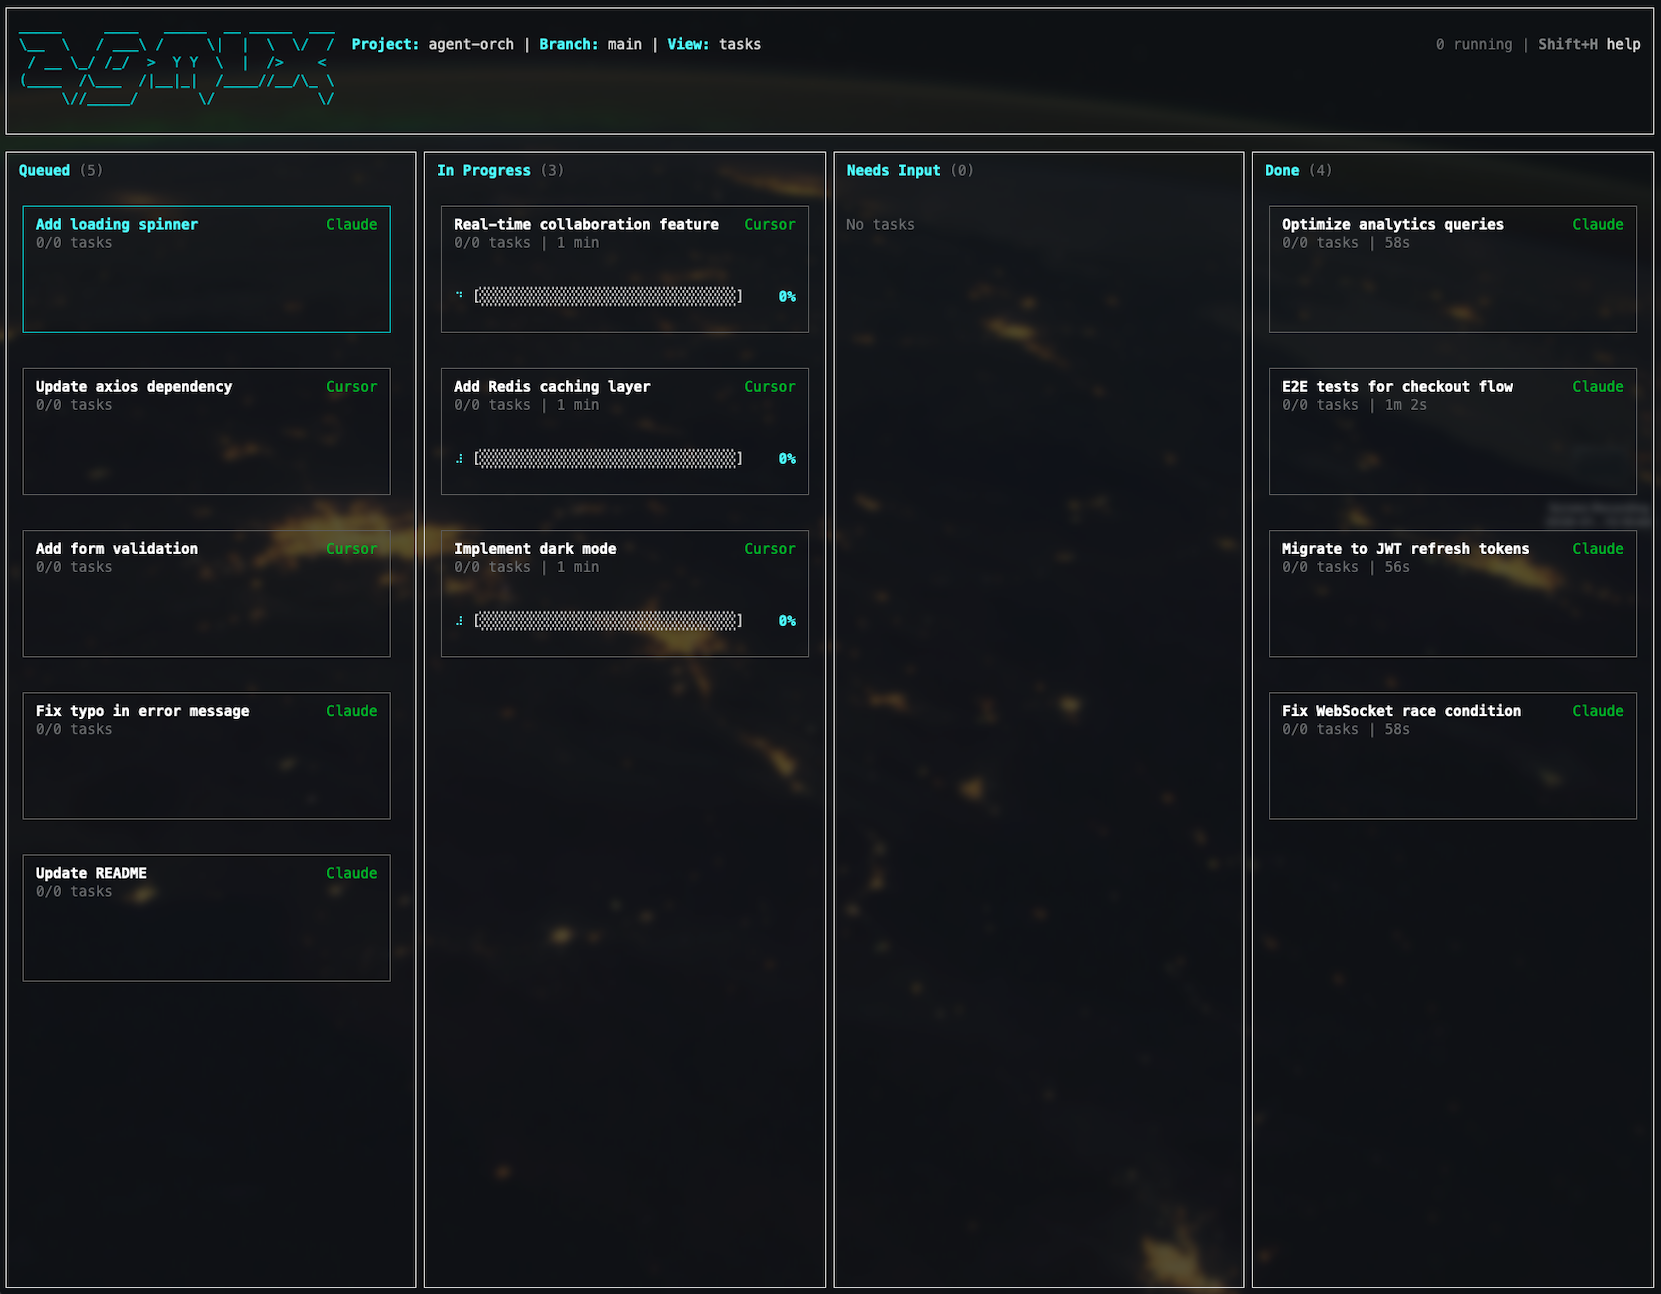1661x1294 pixels.
Task: Open Fix typo in error message task
Action: coord(206,755)
